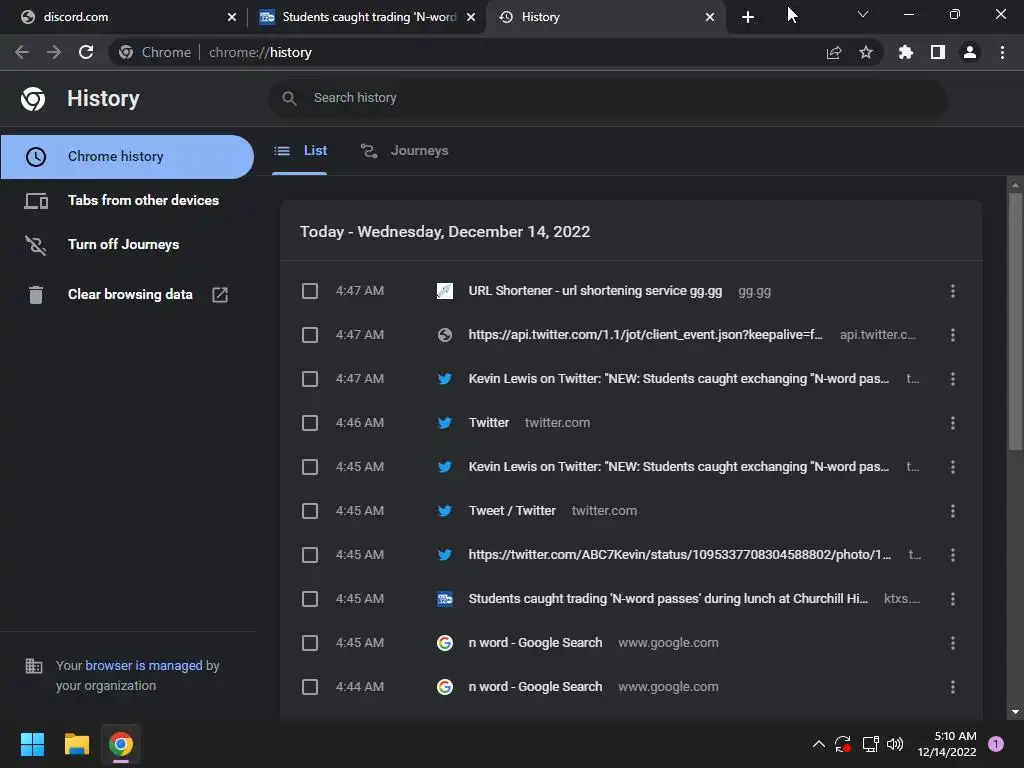Viewport: 1024px width, 768px height.
Task: Close the History tab
Action: (x=710, y=17)
